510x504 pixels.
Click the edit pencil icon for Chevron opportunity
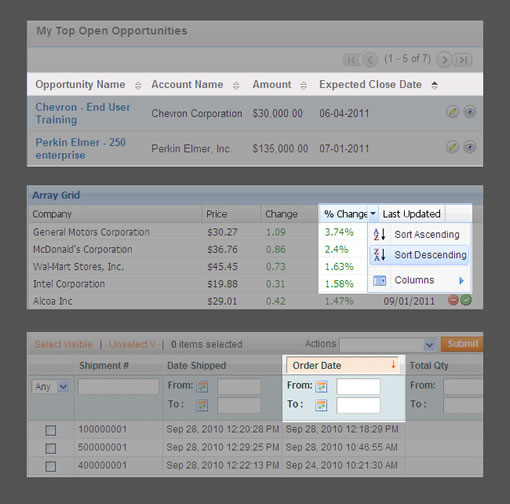click(x=452, y=112)
